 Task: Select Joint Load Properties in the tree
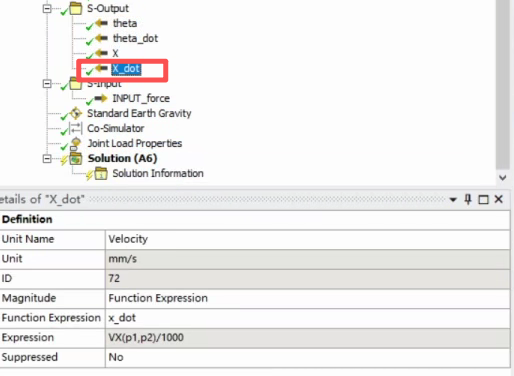(135, 143)
